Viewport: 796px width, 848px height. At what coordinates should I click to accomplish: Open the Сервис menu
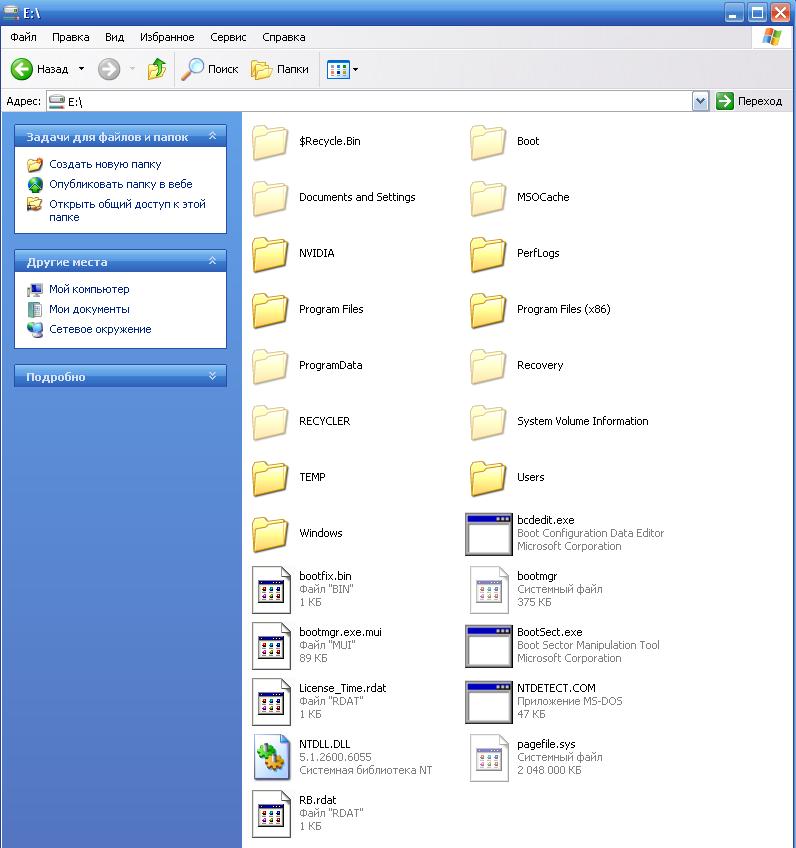(x=228, y=37)
